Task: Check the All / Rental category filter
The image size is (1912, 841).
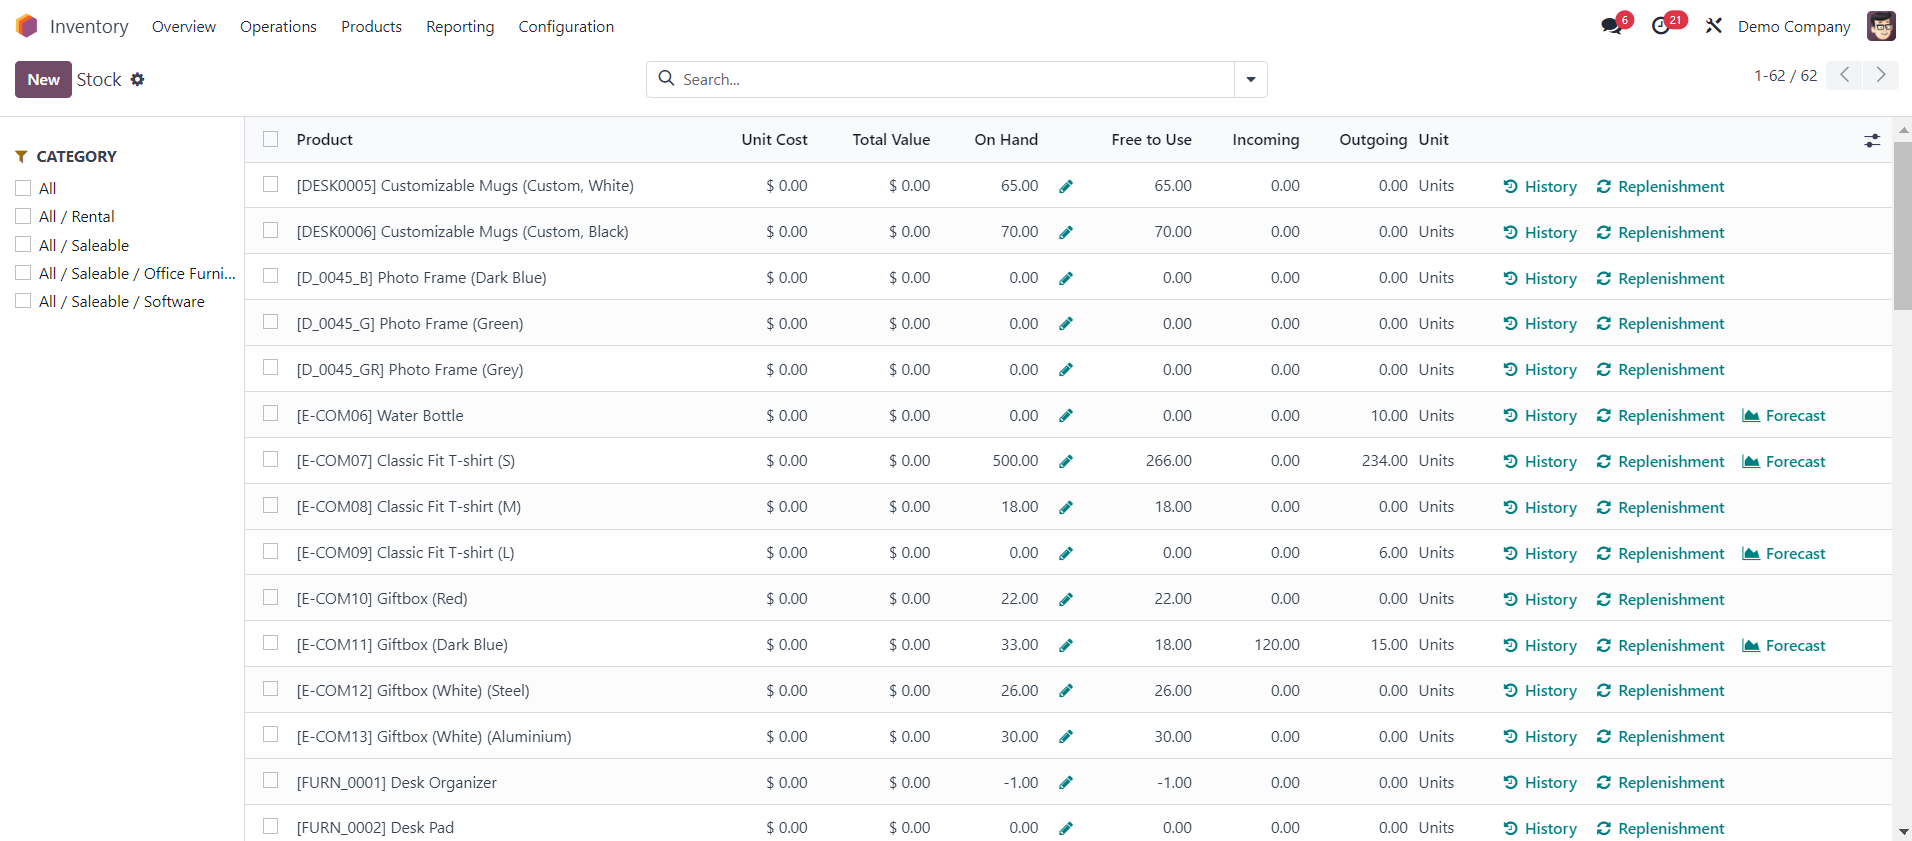Action: coord(23,216)
